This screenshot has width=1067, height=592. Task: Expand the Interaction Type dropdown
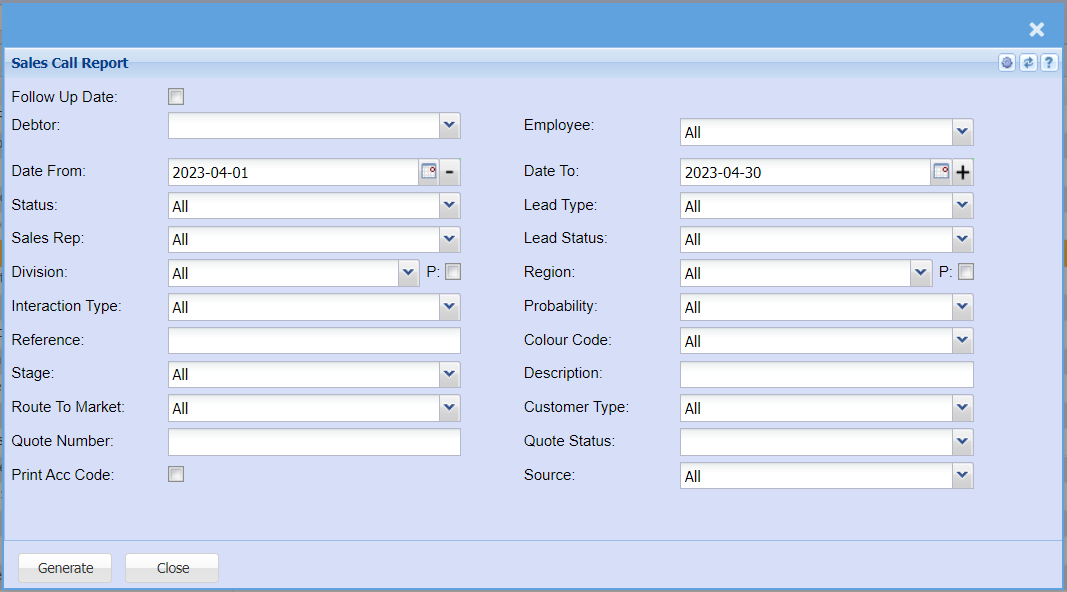click(450, 307)
